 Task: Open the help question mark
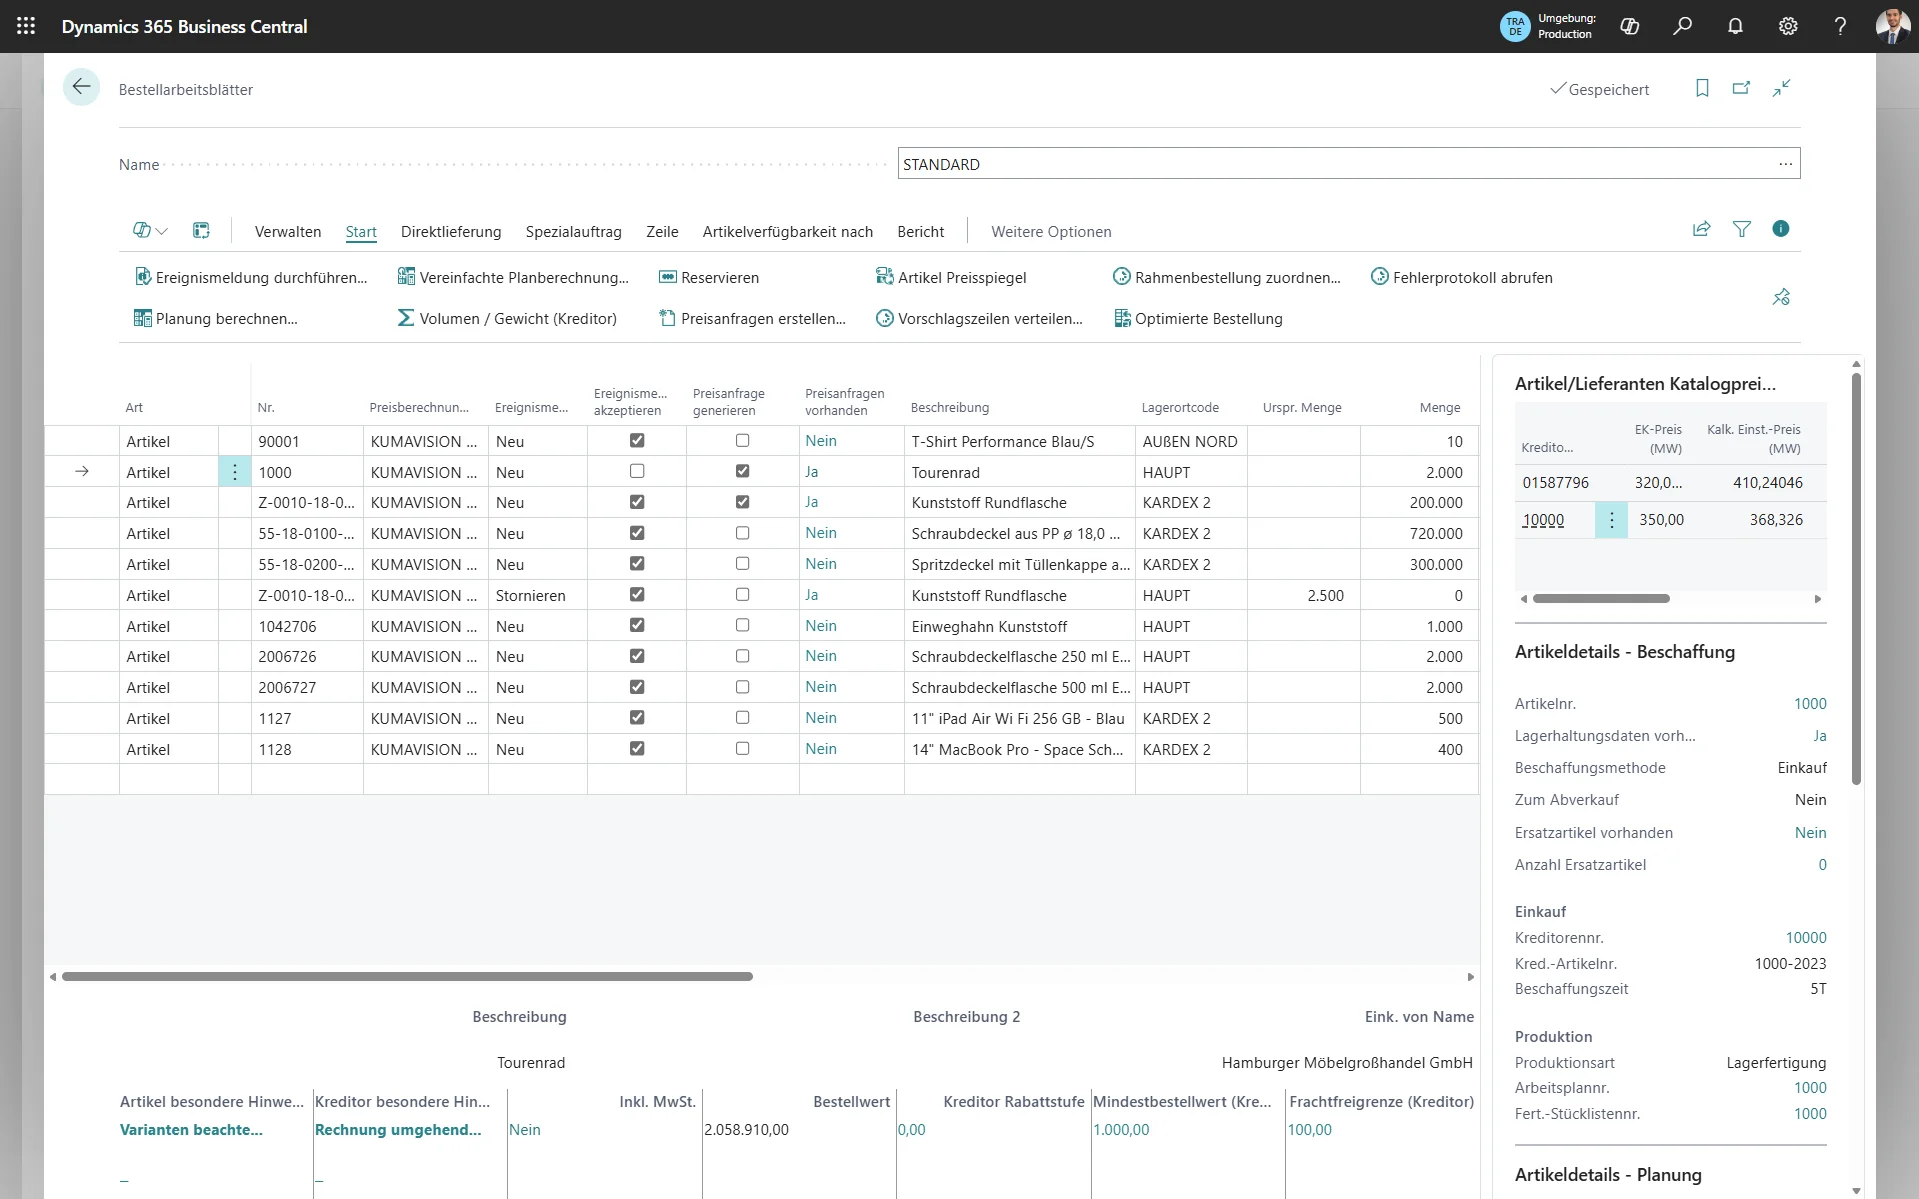click(1840, 26)
